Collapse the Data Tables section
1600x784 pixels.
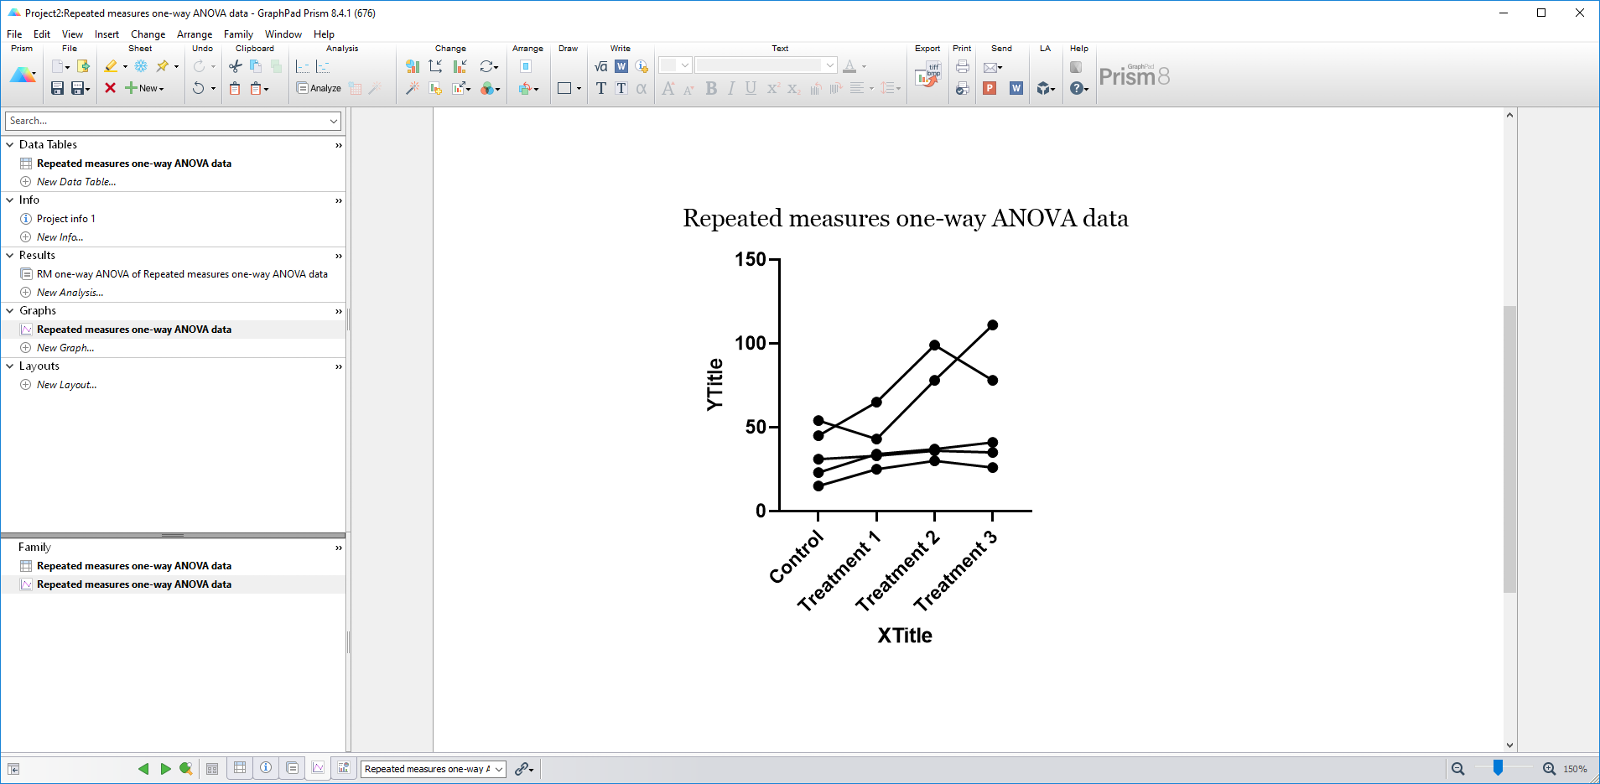[10, 145]
